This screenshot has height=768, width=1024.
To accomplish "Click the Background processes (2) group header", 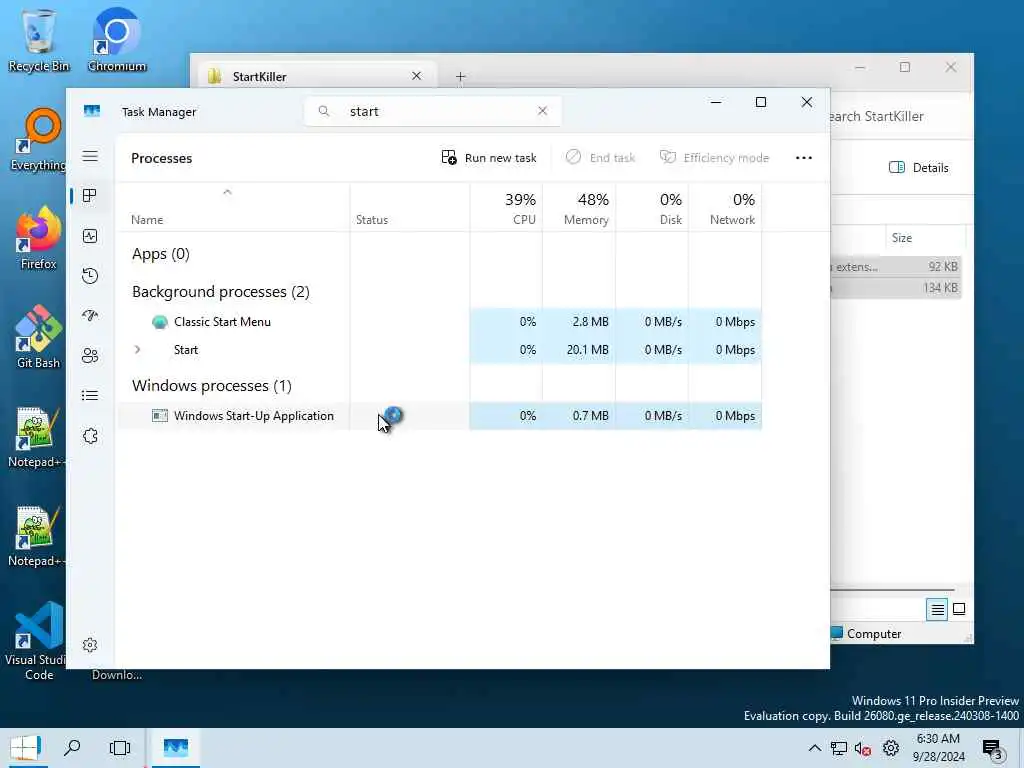I will coord(221,291).
